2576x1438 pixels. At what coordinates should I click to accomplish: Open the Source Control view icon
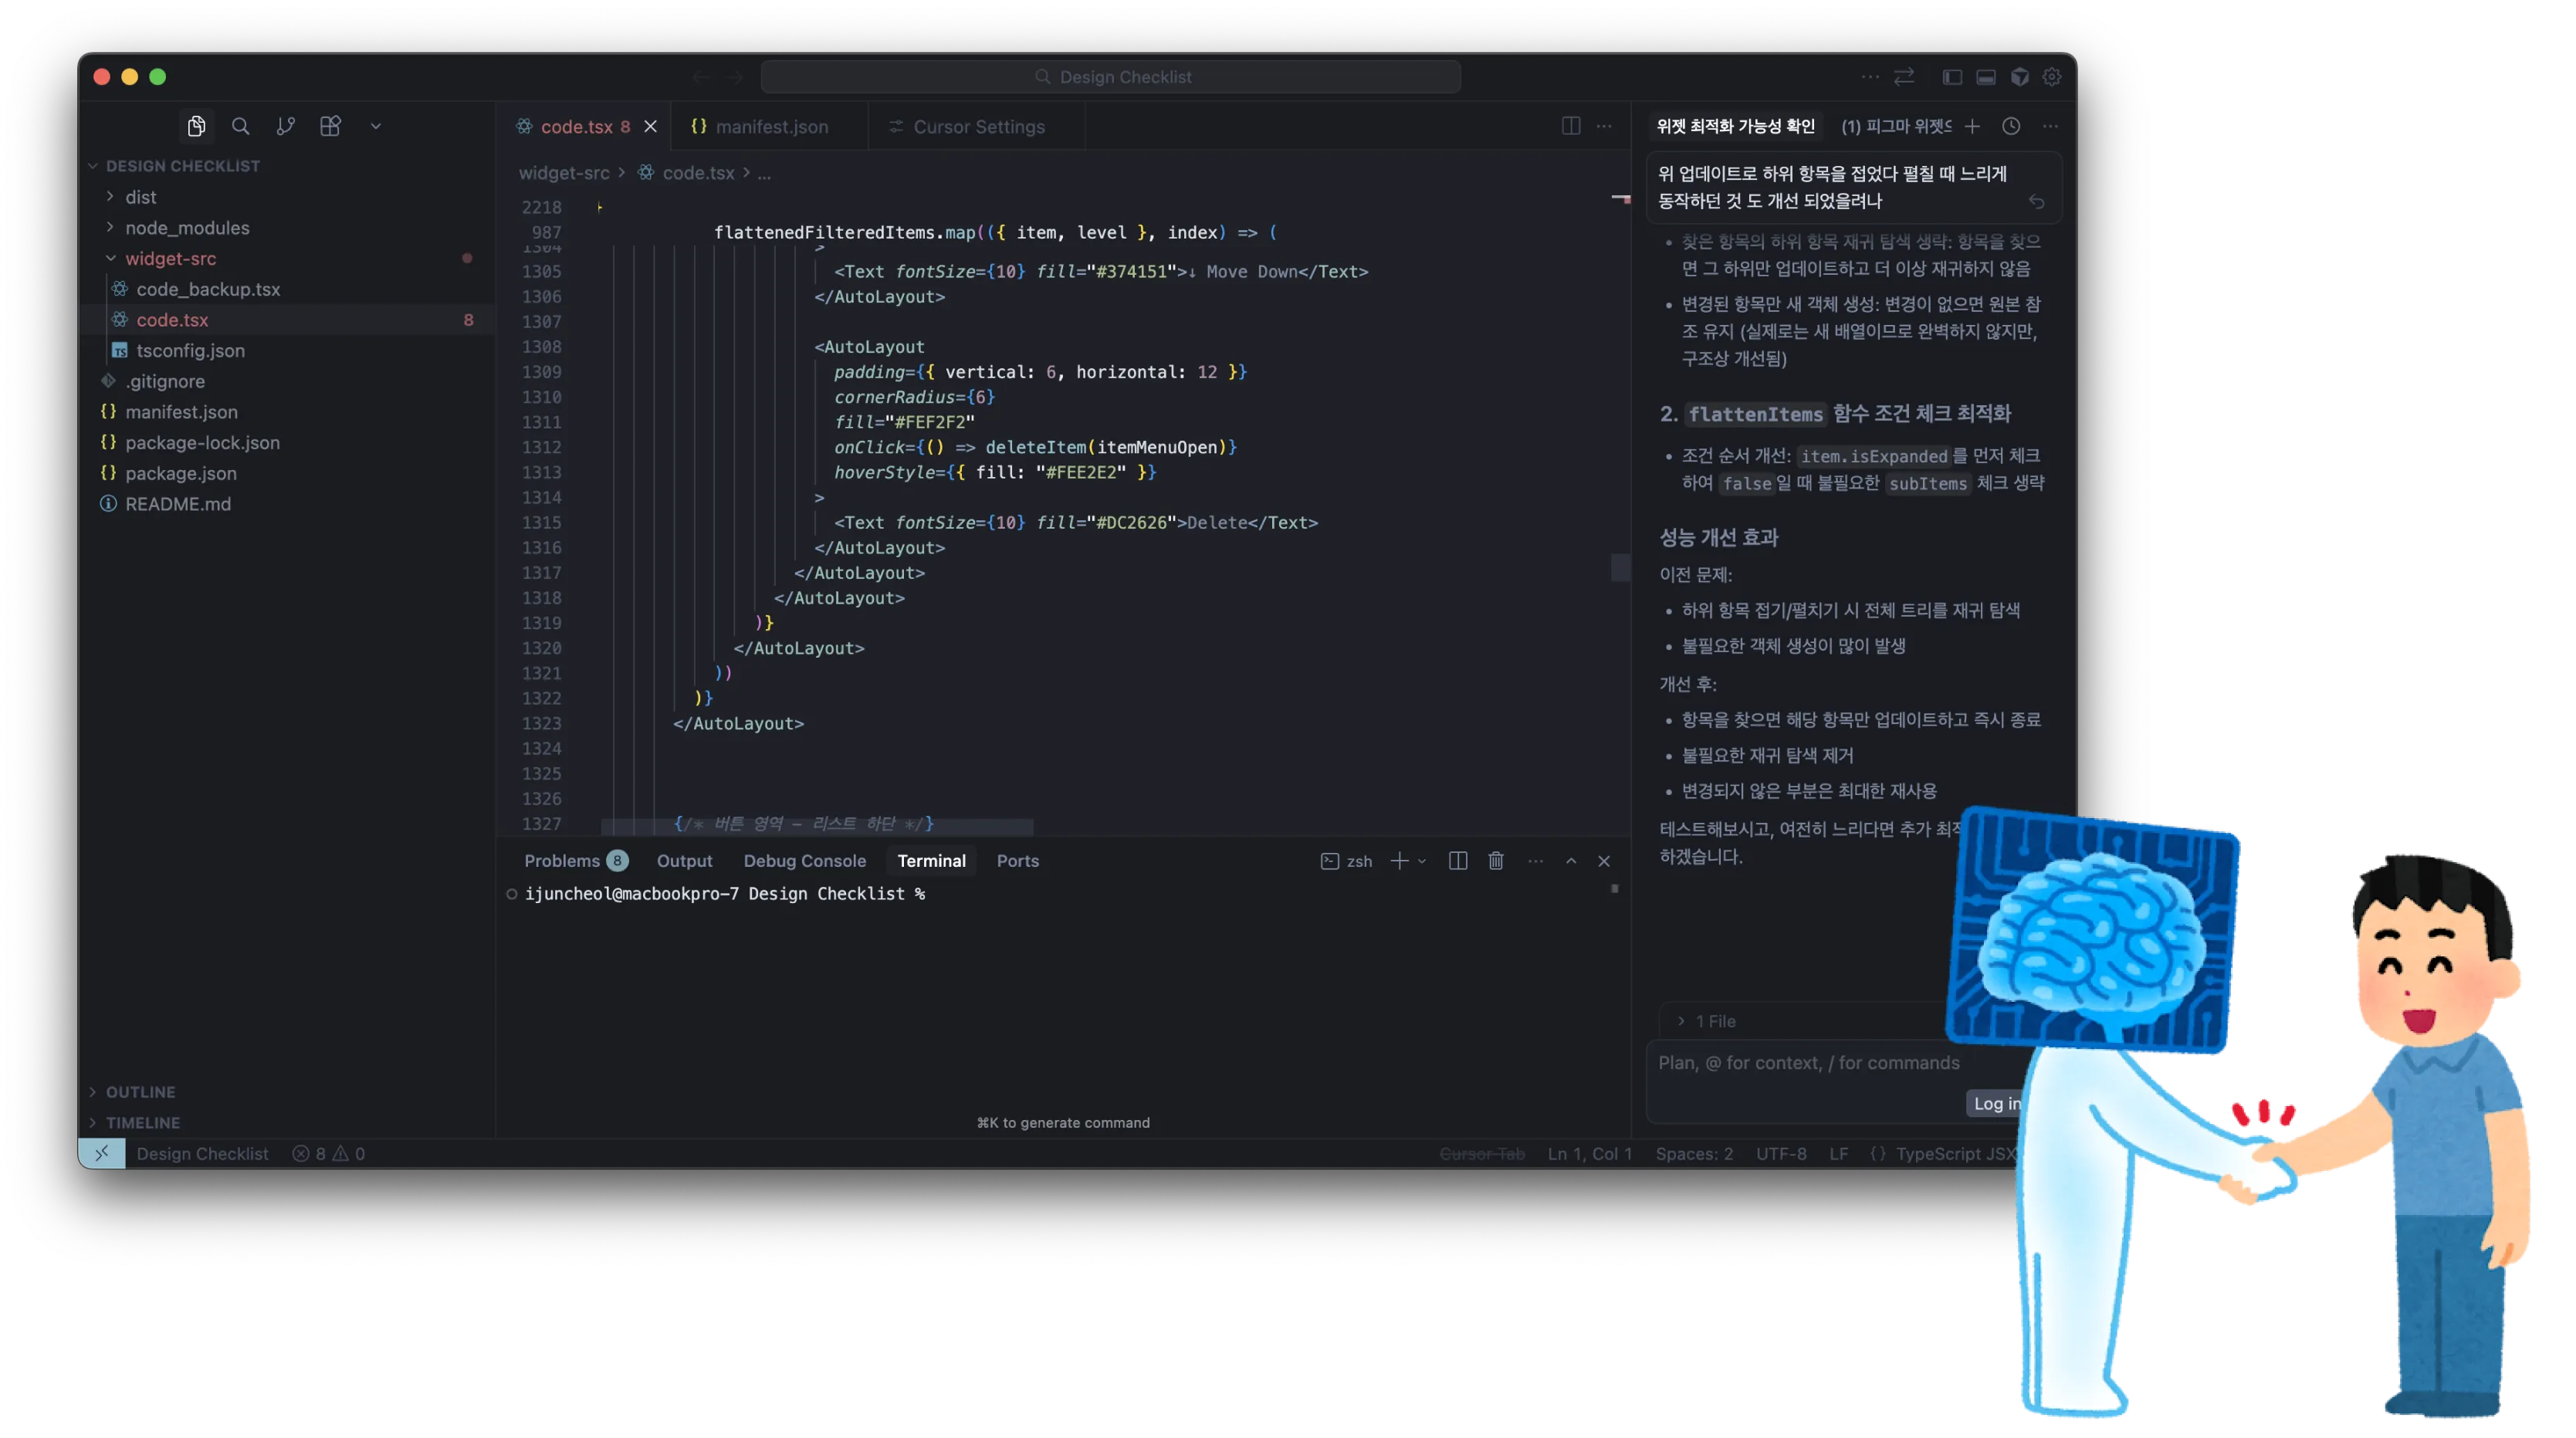click(285, 126)
